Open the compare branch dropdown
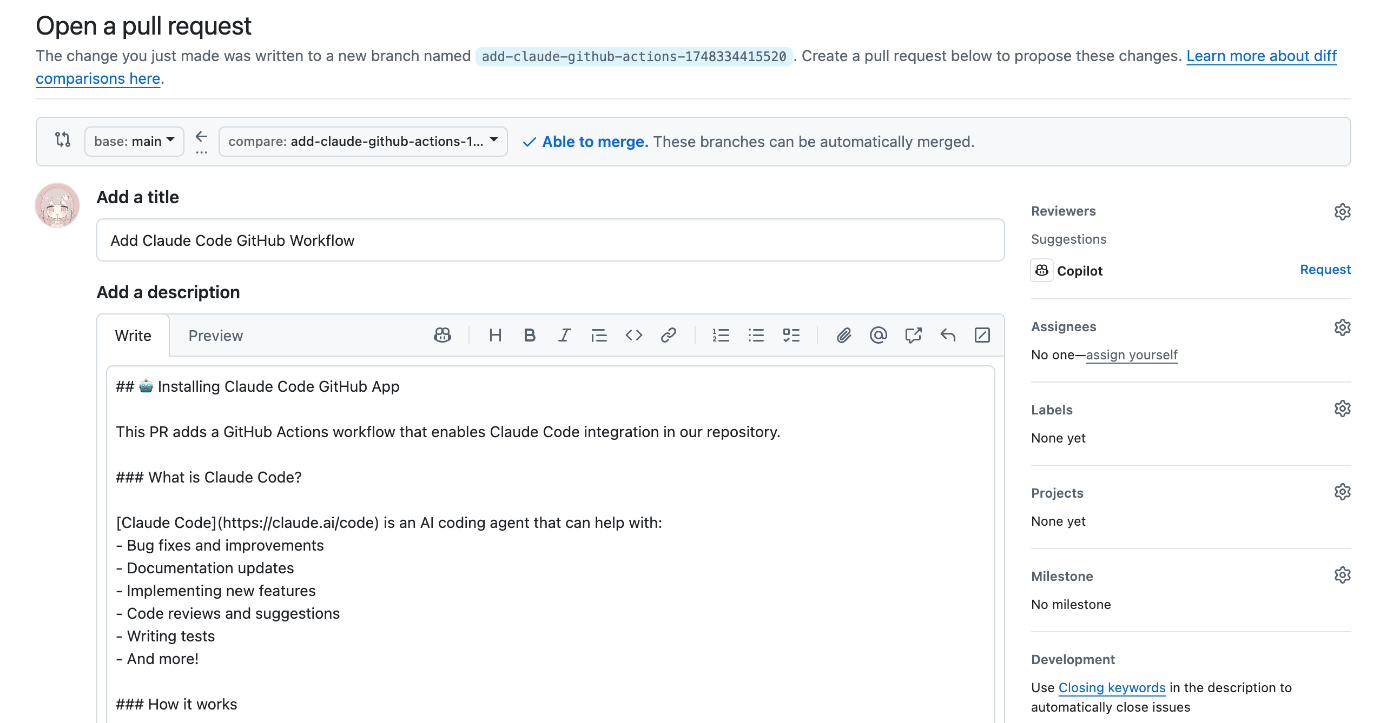The height and width of the screenshot is (723, 1400). (x=363, y=141)
